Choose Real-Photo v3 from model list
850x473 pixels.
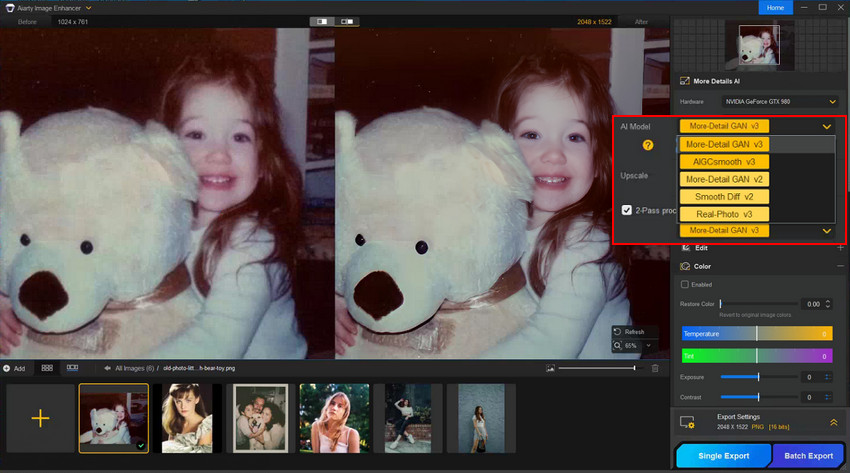(724, 214)
